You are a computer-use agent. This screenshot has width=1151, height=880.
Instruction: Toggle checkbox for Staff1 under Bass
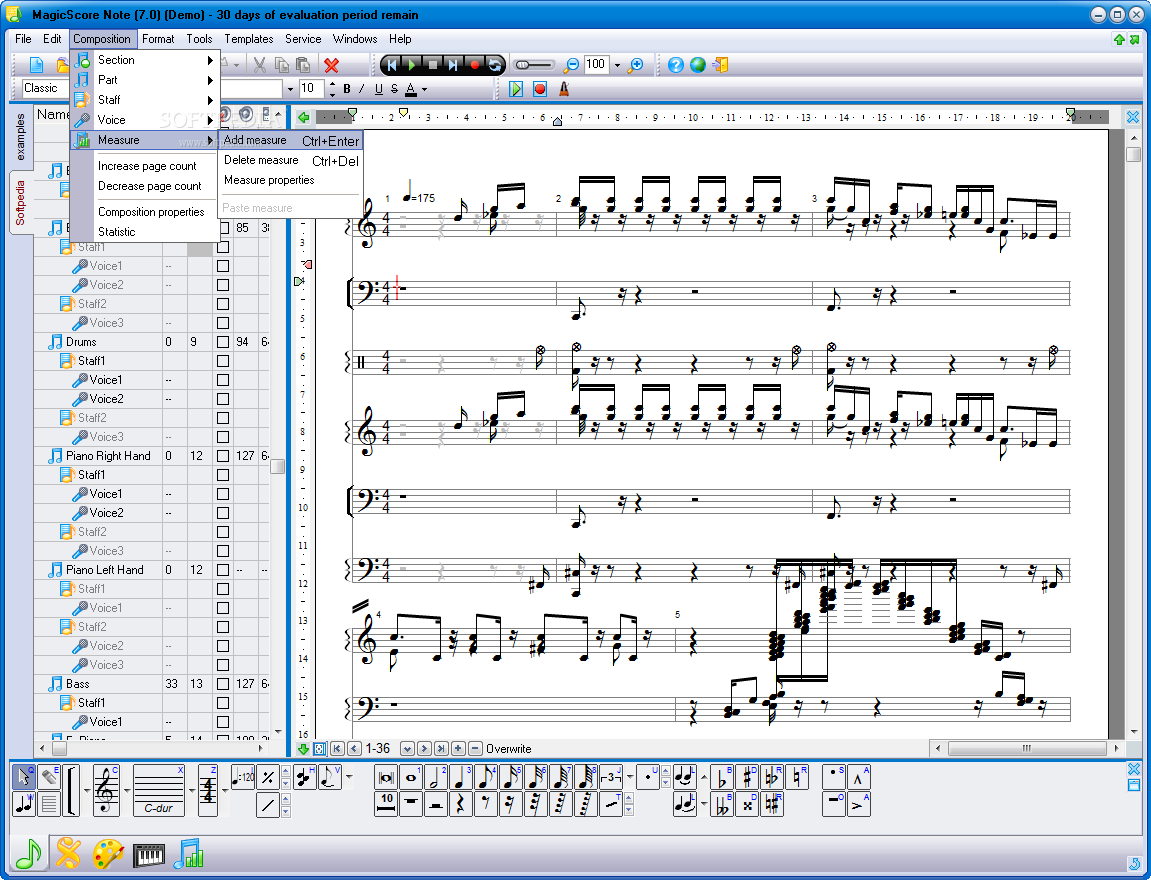[223, 703]
